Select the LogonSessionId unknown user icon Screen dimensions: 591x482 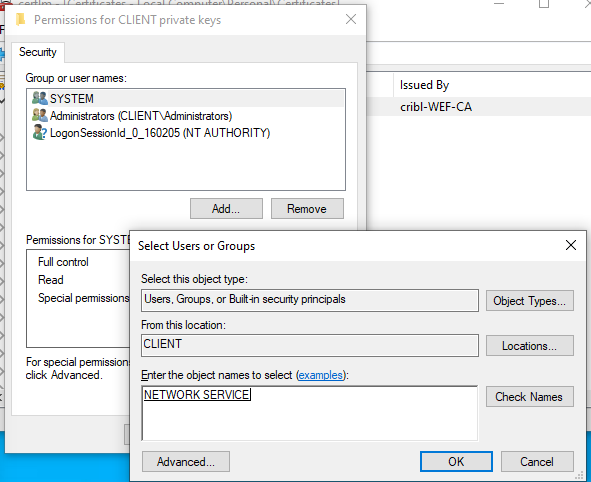coord(40,133)
